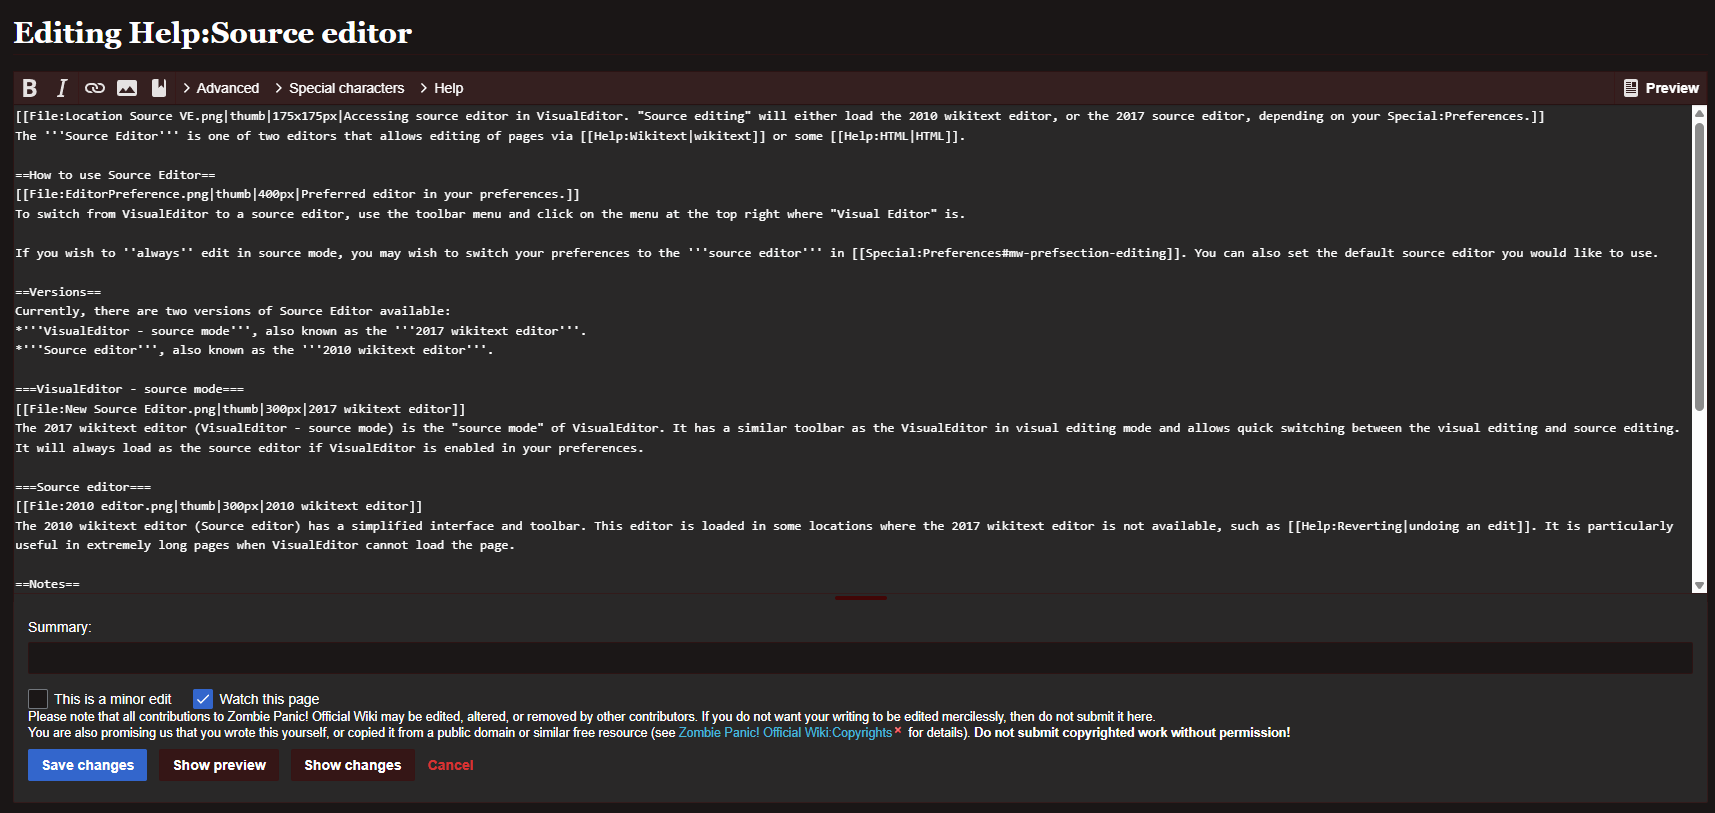The image size is (1715, 813).
Task: Open the live Preview panel
Action: pos(1661,88)
